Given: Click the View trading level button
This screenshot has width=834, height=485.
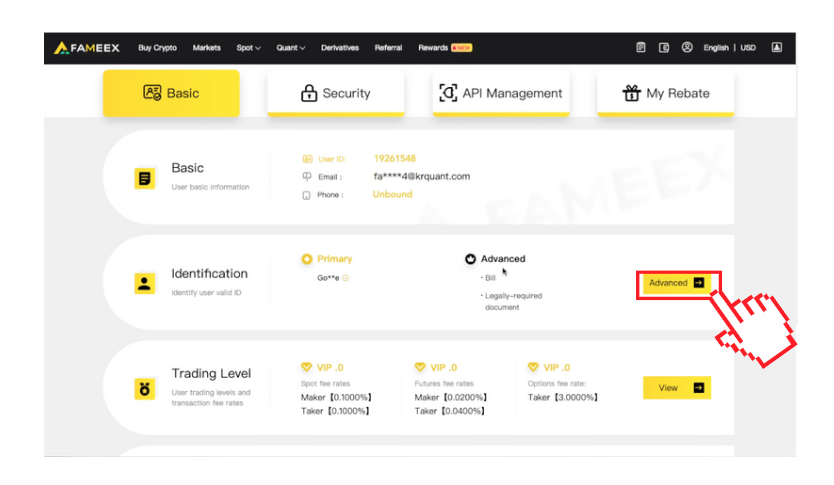Looking at the screenshot, I should pos(677,388).
